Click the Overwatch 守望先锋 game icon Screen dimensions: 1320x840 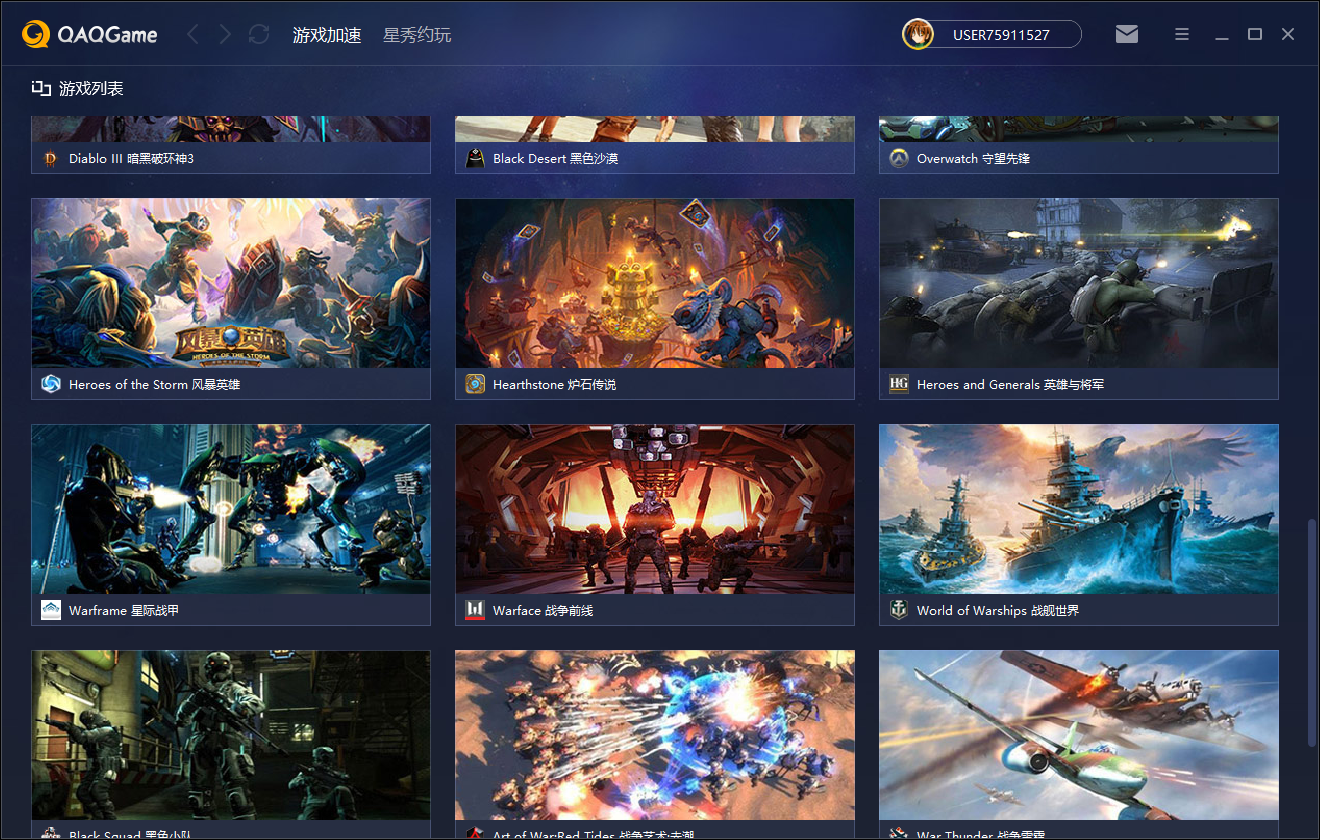pos(898,157)
